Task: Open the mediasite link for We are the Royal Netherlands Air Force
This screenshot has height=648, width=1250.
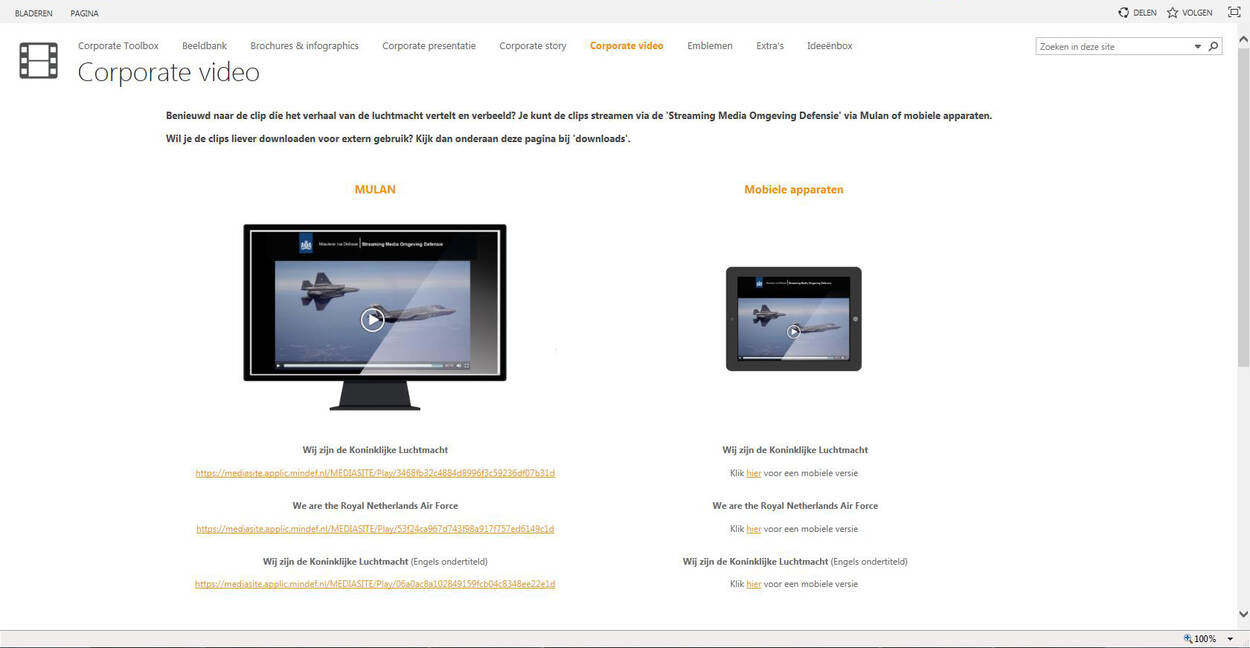Action: [375, 529]
